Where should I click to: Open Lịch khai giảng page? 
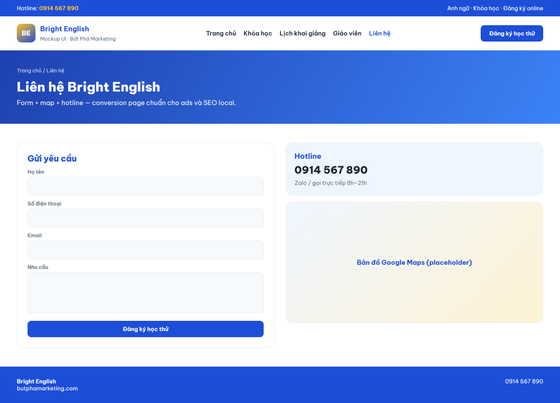302,33
